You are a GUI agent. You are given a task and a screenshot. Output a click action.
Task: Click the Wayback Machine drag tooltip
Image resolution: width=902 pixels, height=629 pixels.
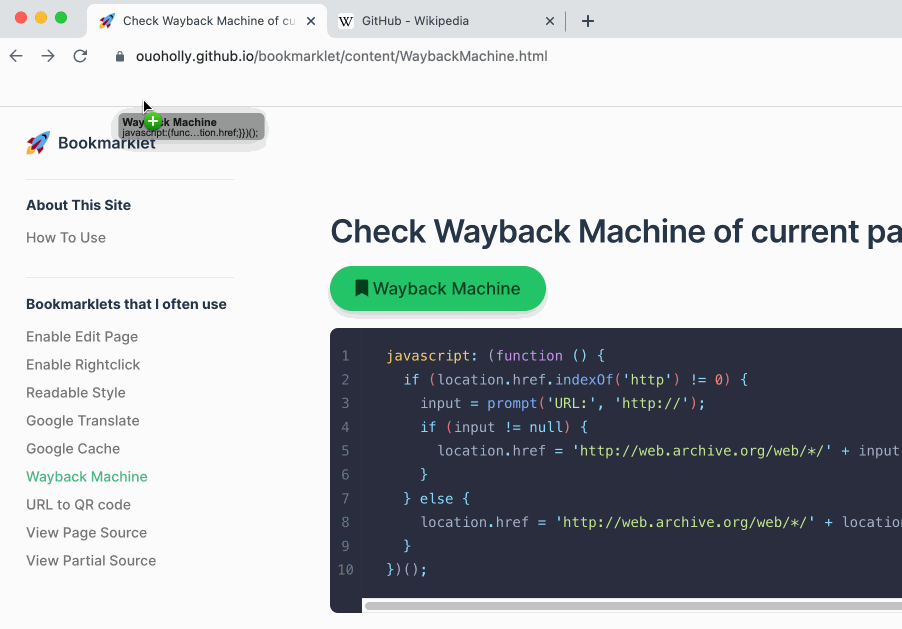188,129
